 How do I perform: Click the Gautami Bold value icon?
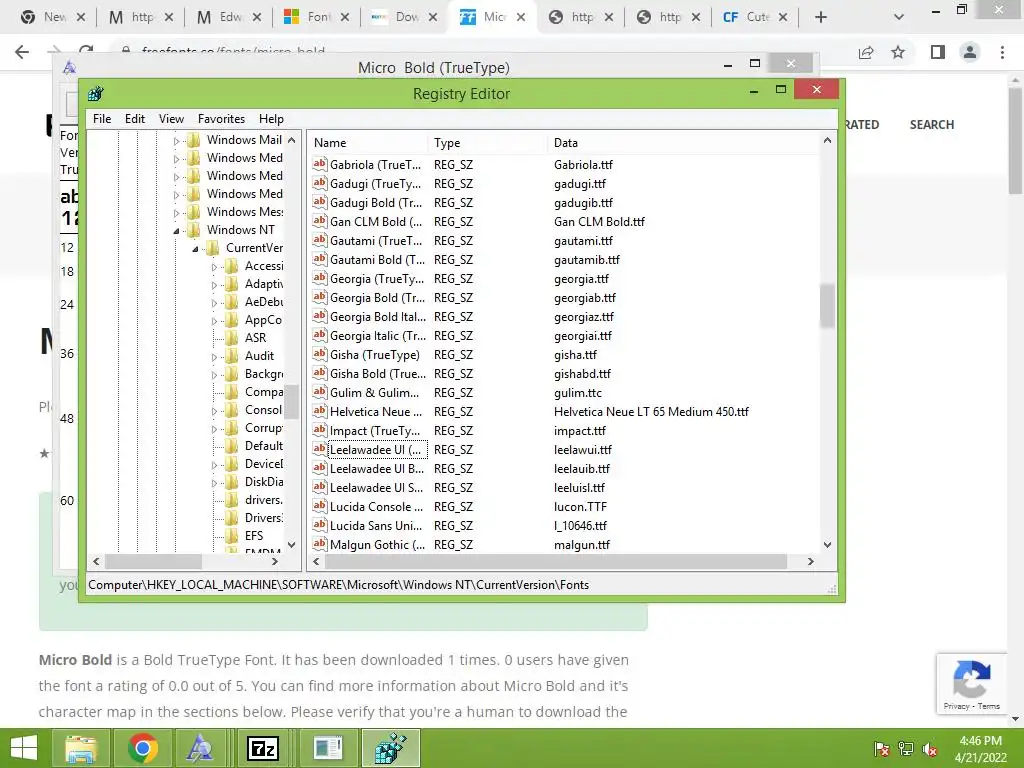click(319, 259)
